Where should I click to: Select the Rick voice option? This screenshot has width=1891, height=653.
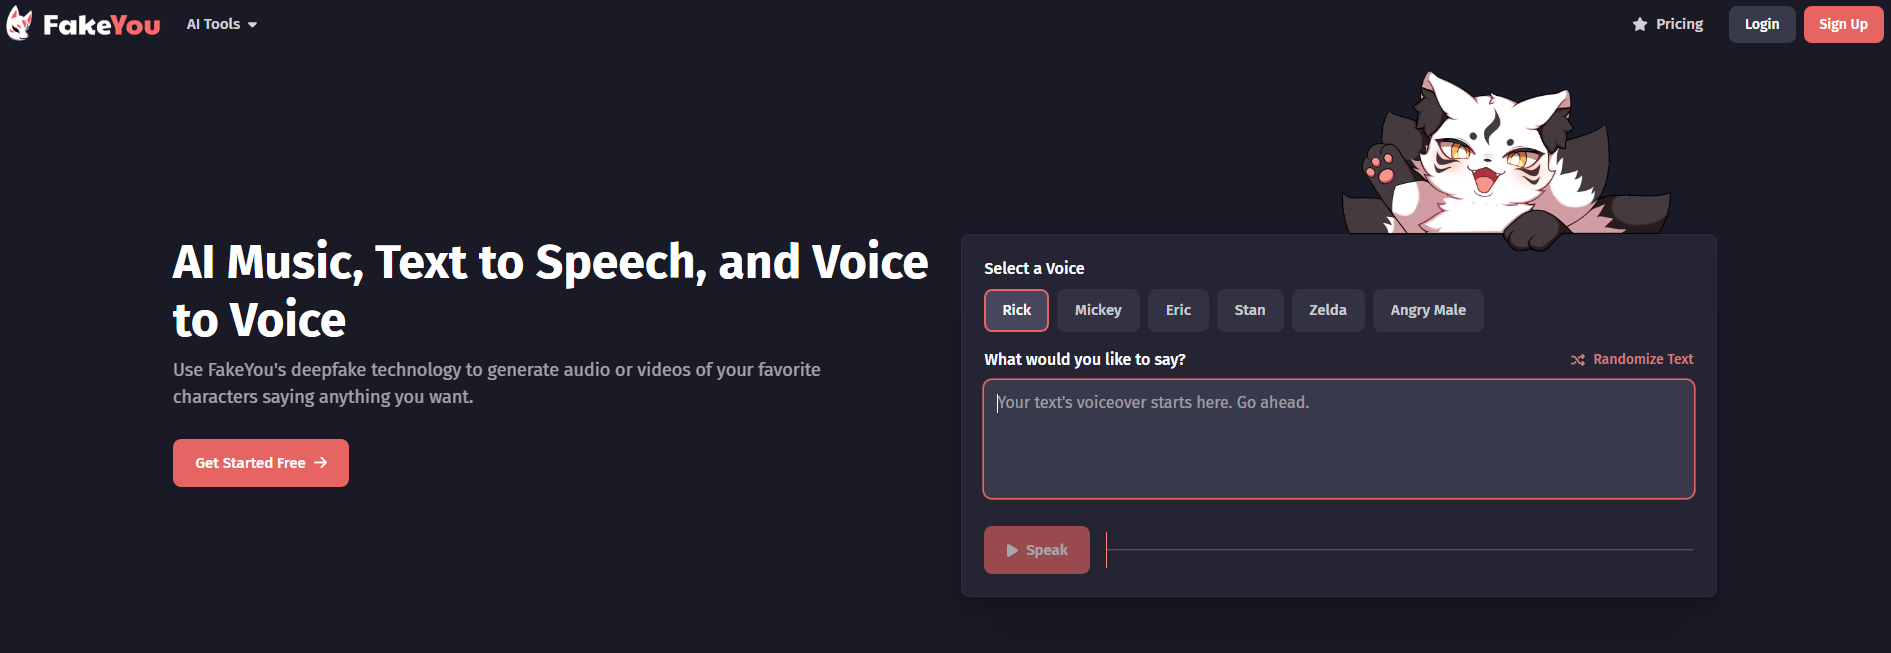(x=1016, y=310)
